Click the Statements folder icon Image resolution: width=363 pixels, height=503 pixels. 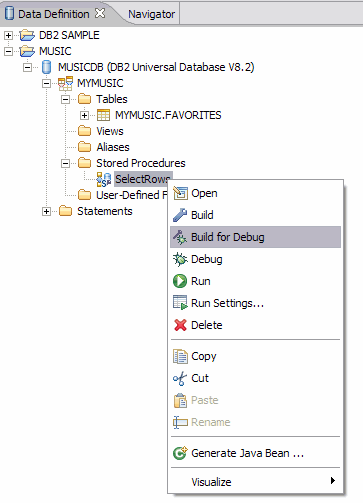(65, 211)
